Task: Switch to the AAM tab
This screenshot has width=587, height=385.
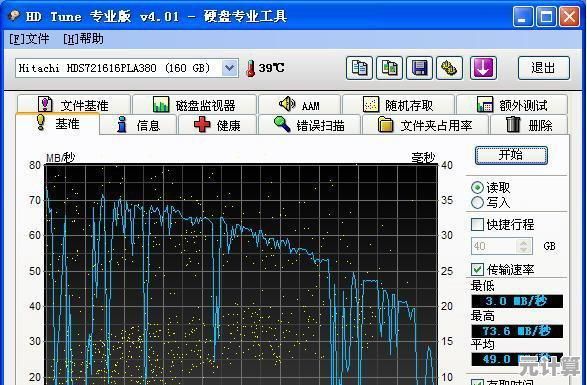Action: [299, 104]
